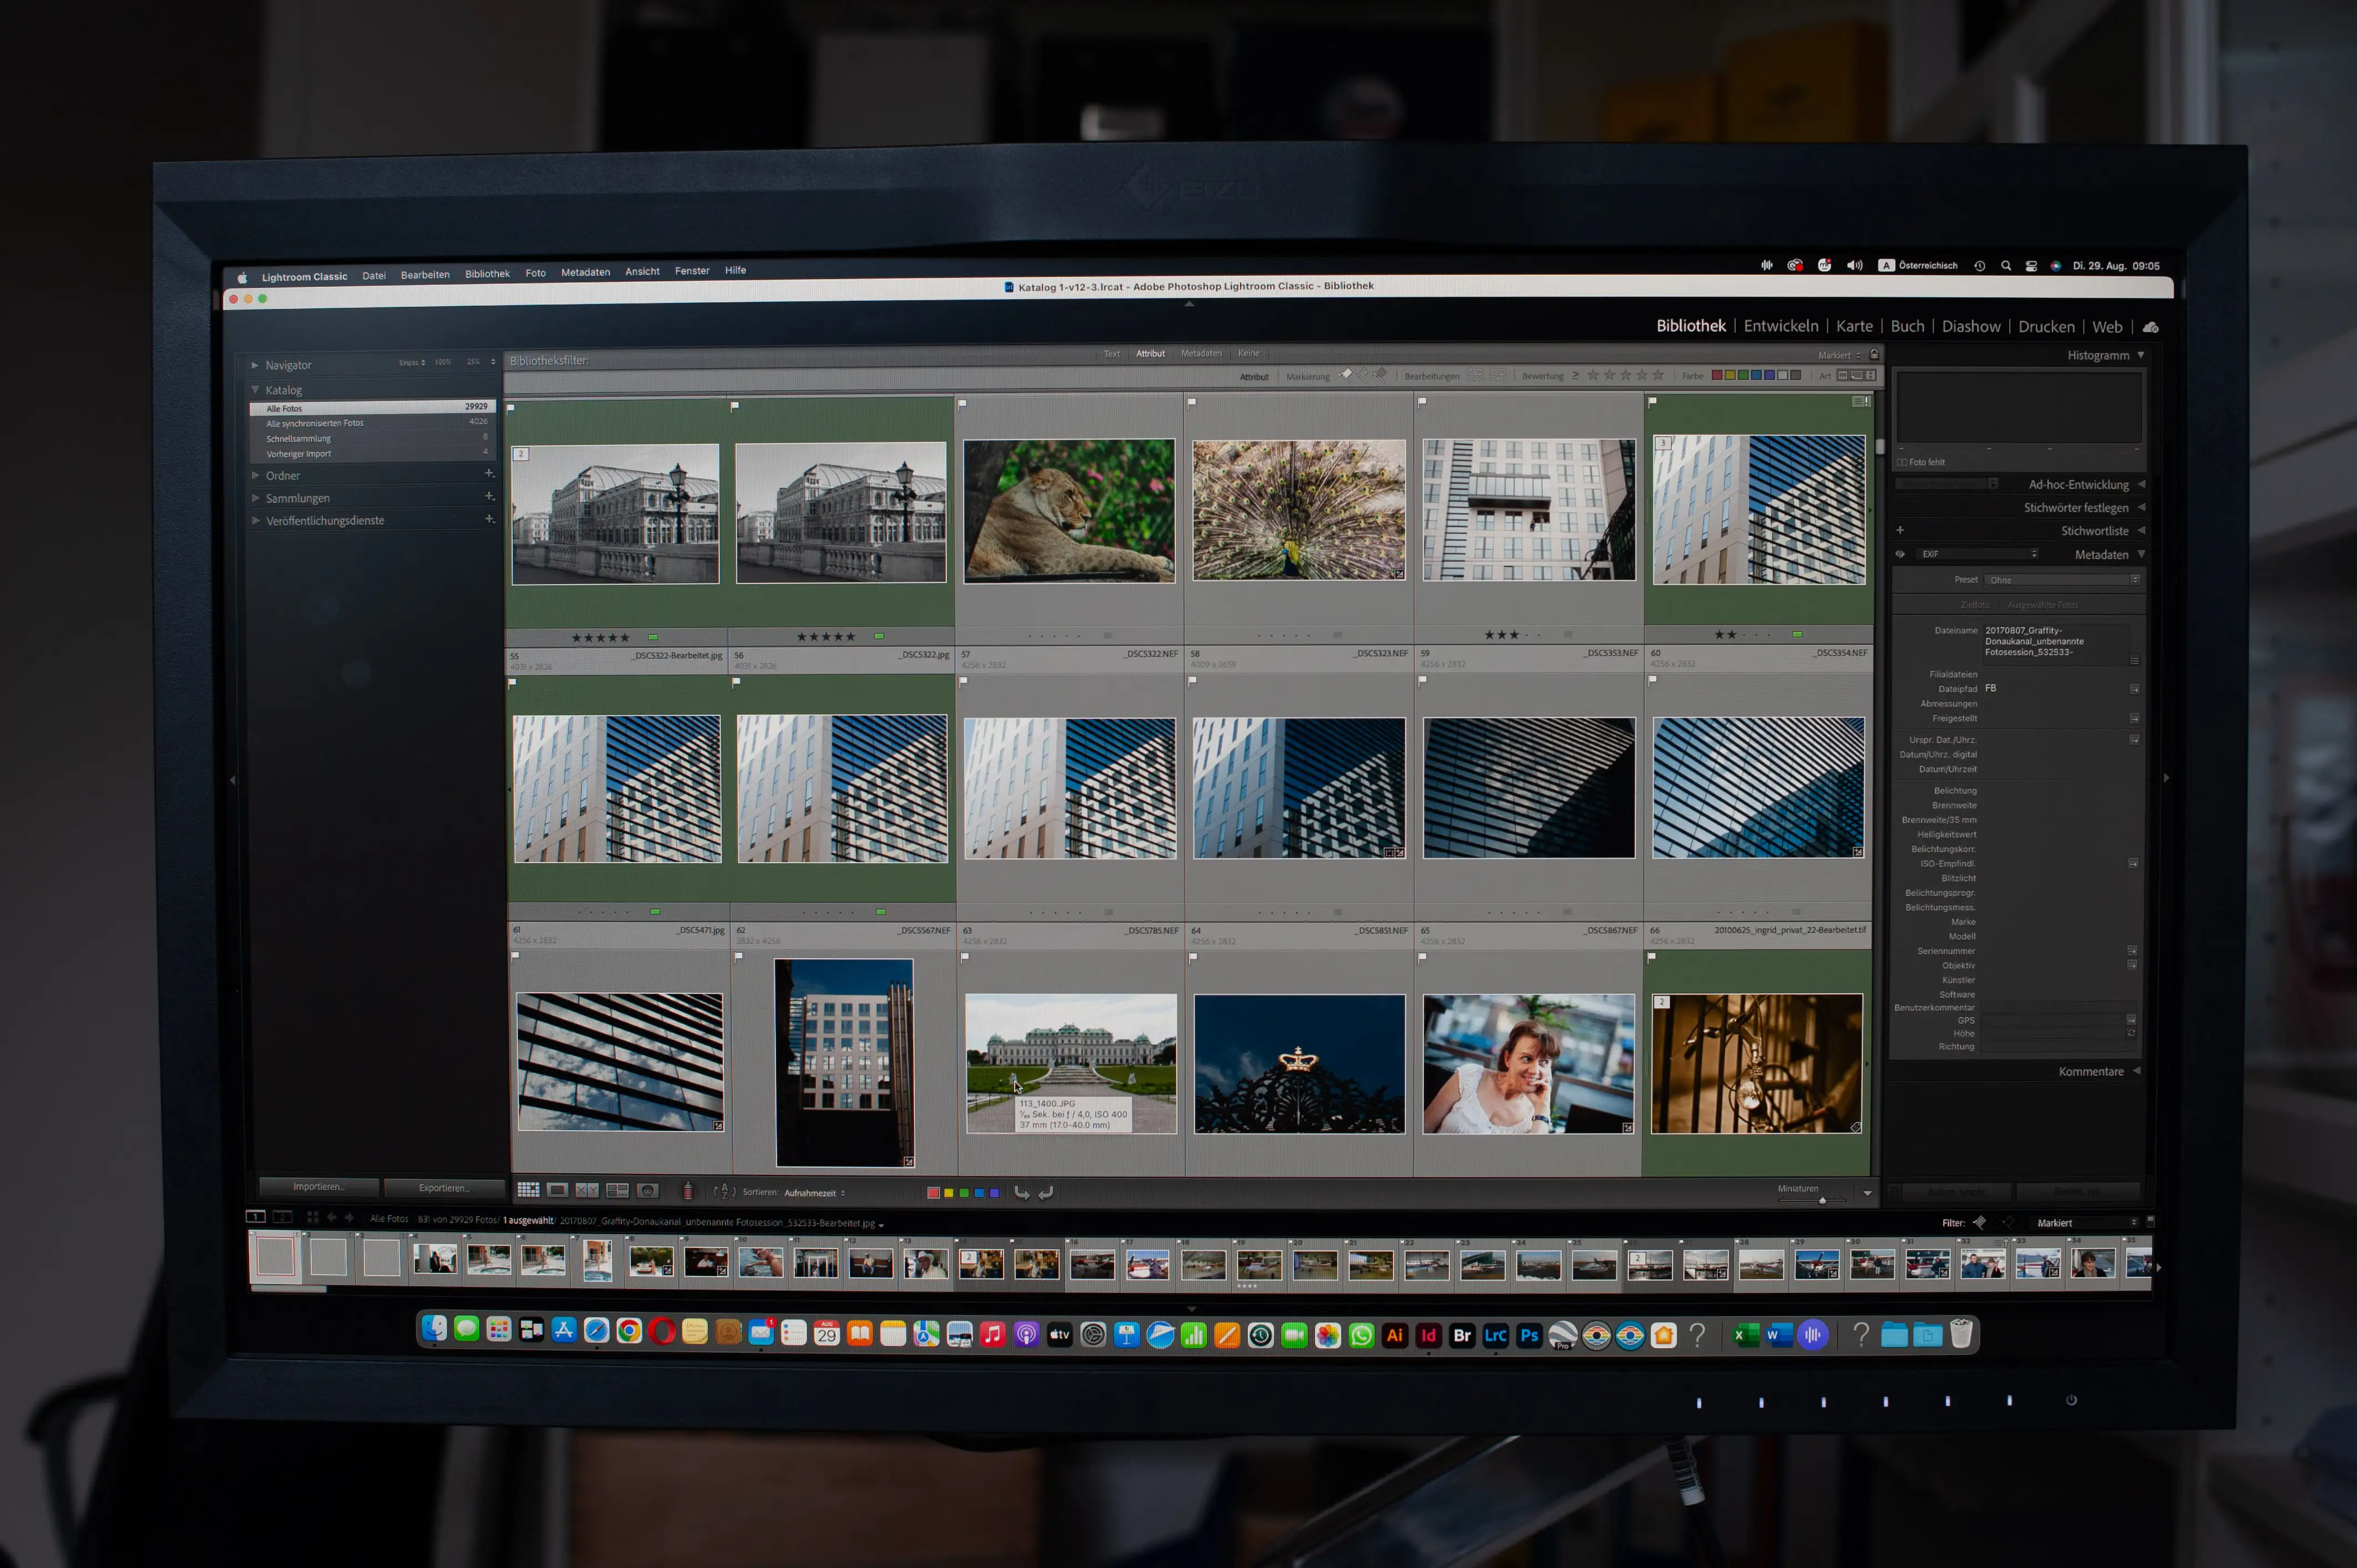Filter by unflagged photos flag icon
The image size is (2357, 1568).
[1363, 375]
